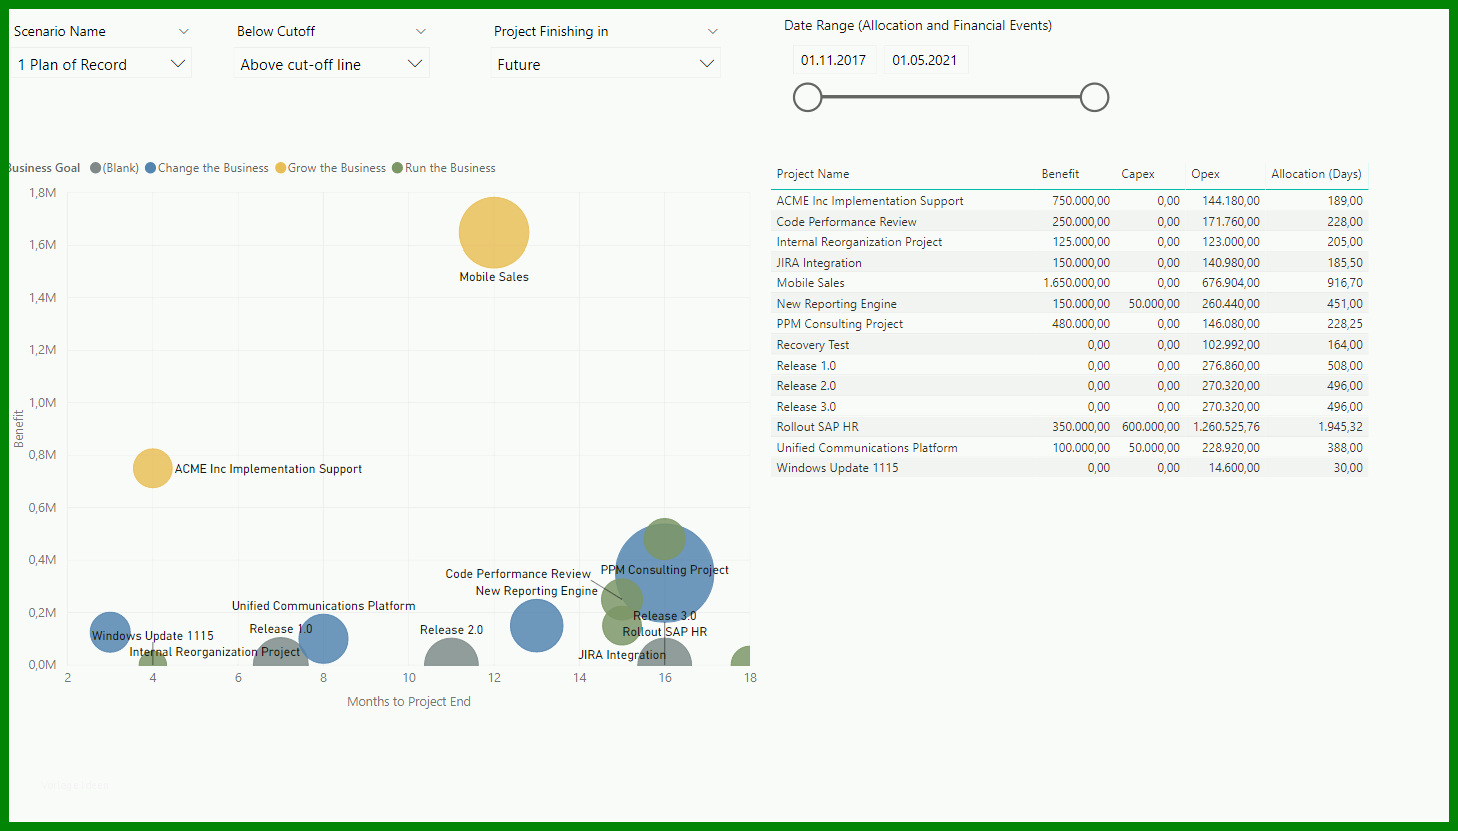The image size is (1458, 831).
Task: Select Recovery Test table row
Action: tap(1069, 345)
